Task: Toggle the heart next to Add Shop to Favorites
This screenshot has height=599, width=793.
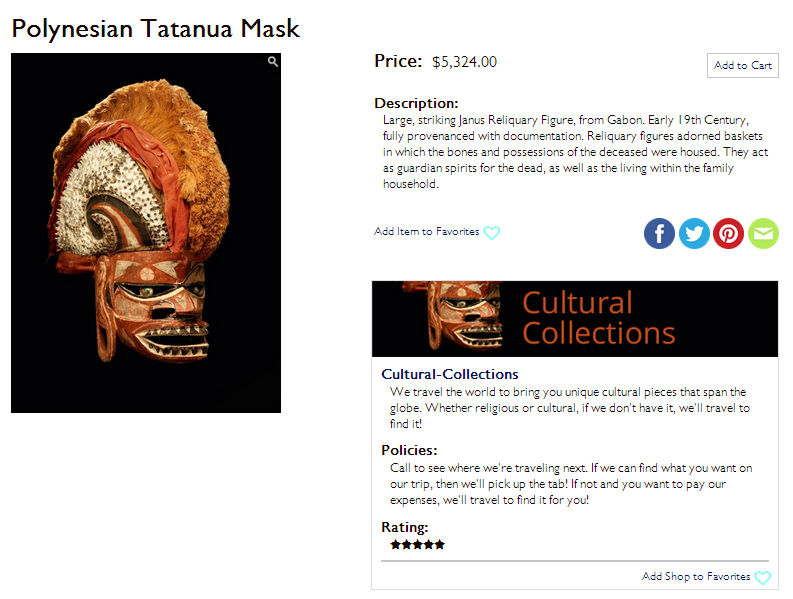Action: (x=763, y=577)
